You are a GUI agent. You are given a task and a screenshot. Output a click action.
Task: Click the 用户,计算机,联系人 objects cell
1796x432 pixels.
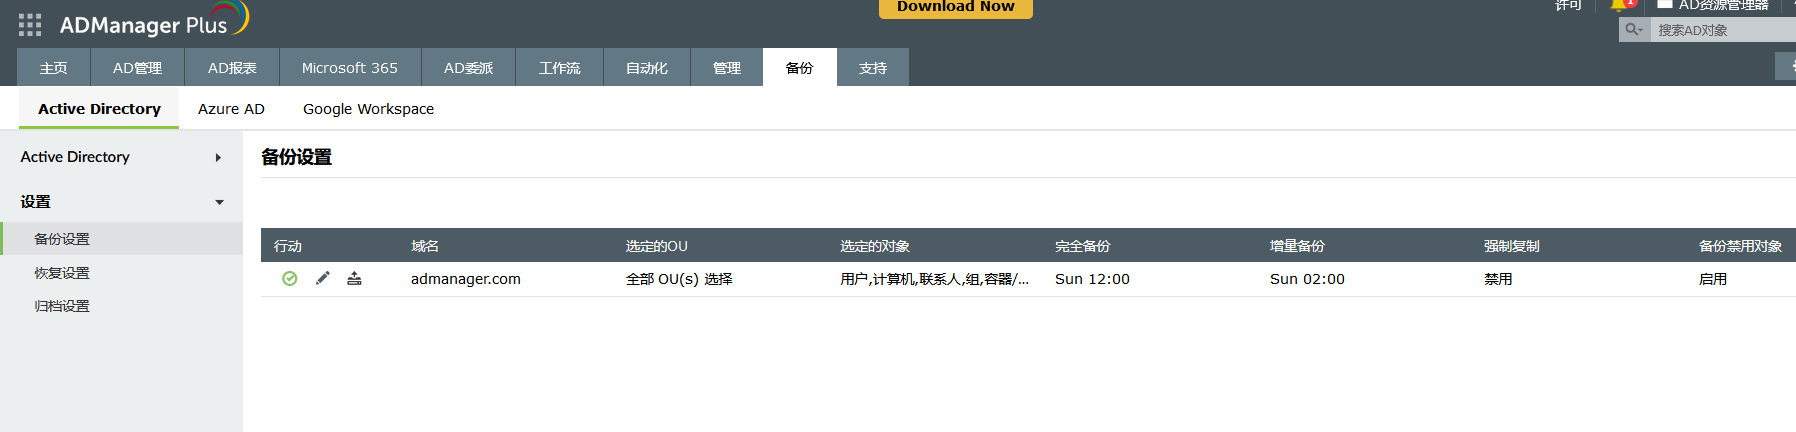pos(934,279)
